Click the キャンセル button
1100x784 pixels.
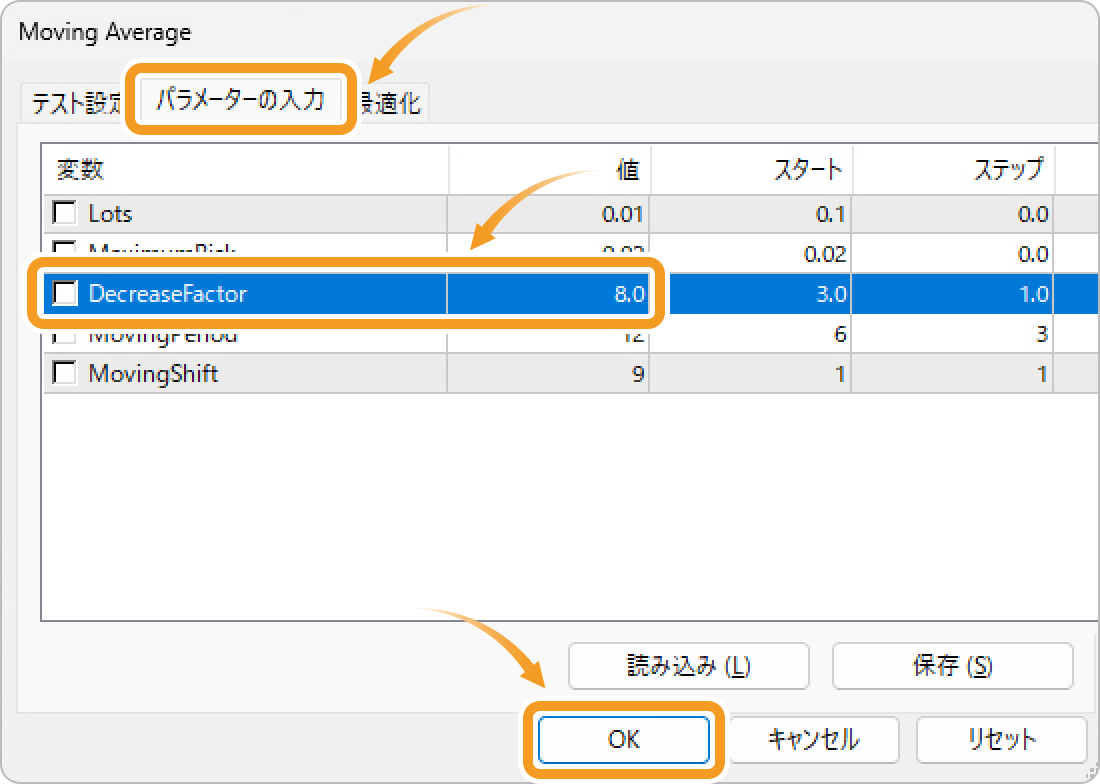pos(814,739)
